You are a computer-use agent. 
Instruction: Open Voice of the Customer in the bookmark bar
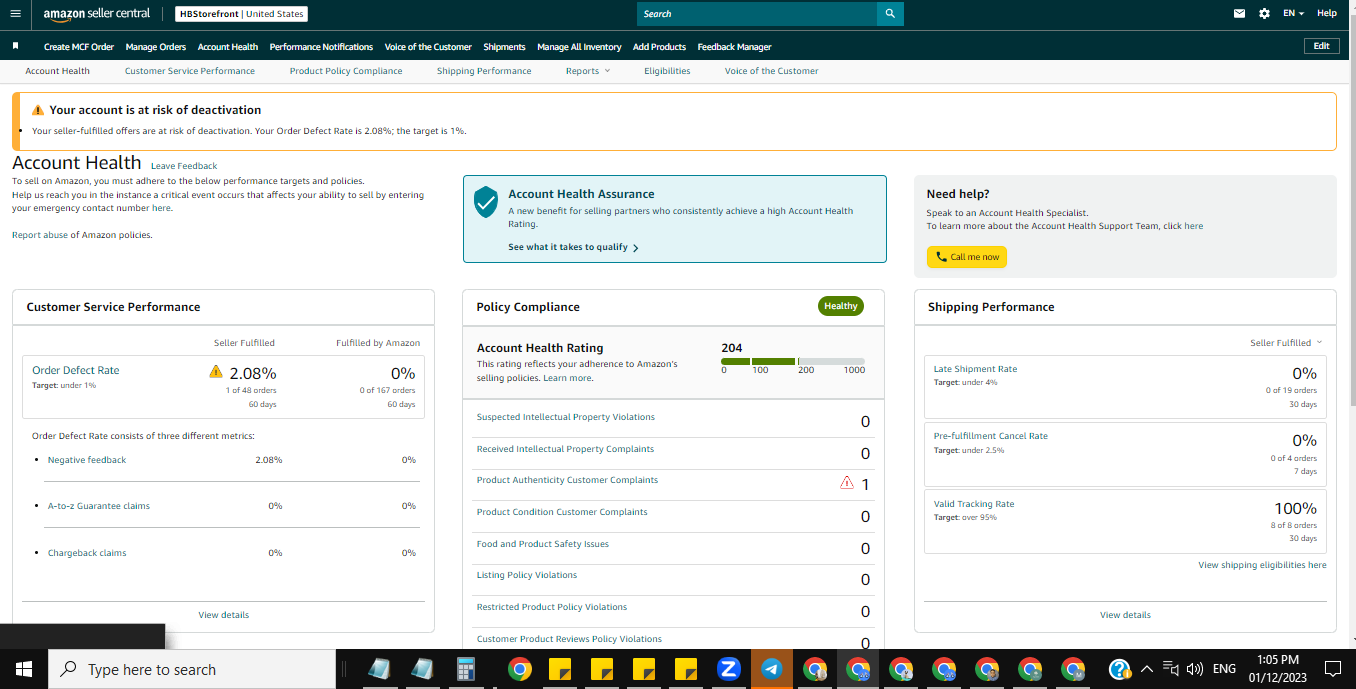tap(428, 47)
